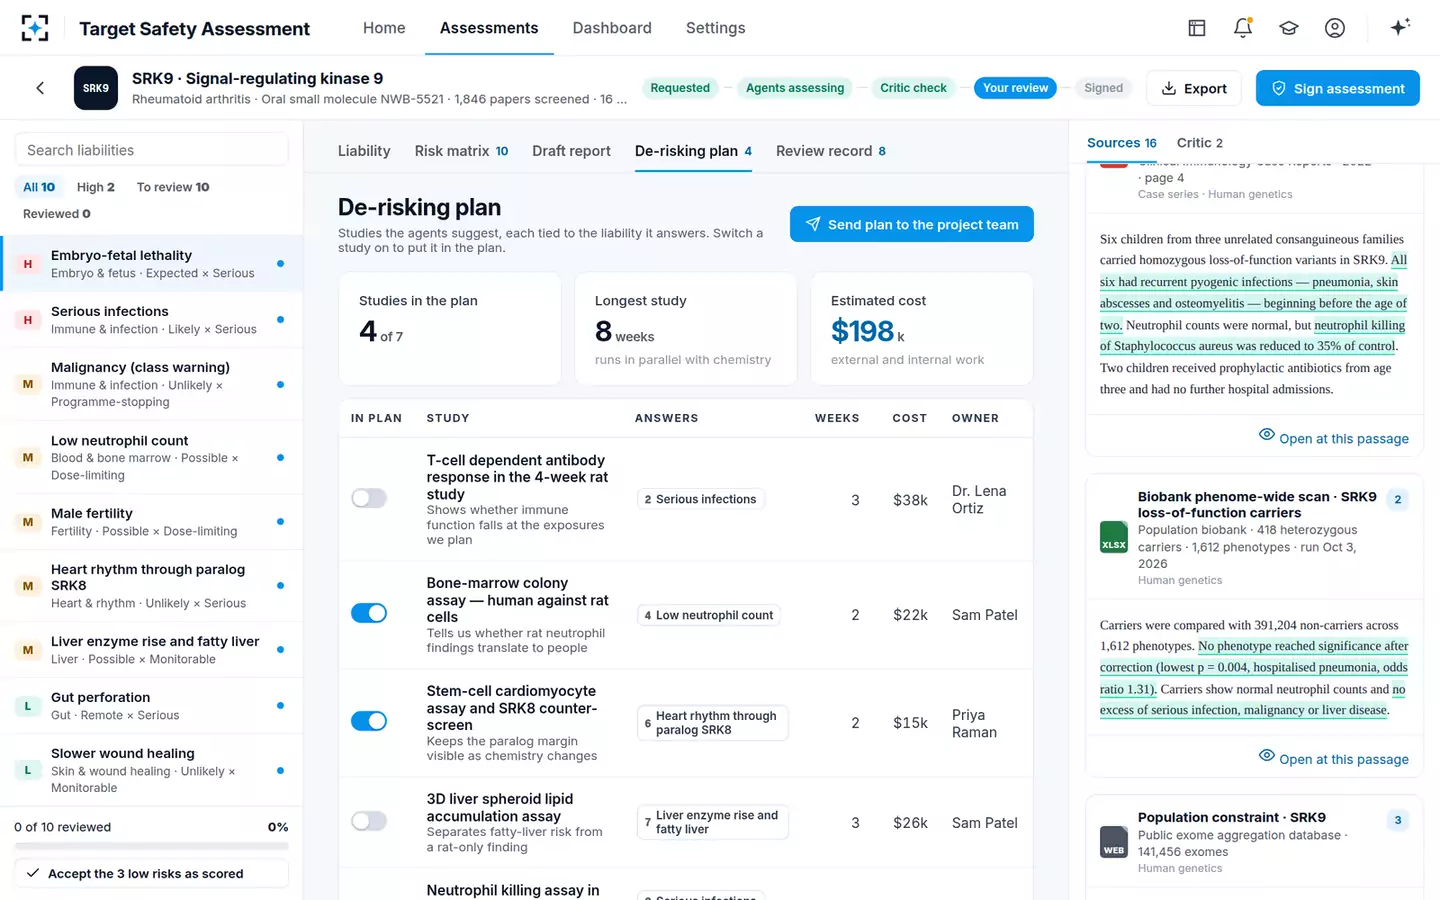
Task: Open the Draft report tab
Action: (x=571, y=151)
